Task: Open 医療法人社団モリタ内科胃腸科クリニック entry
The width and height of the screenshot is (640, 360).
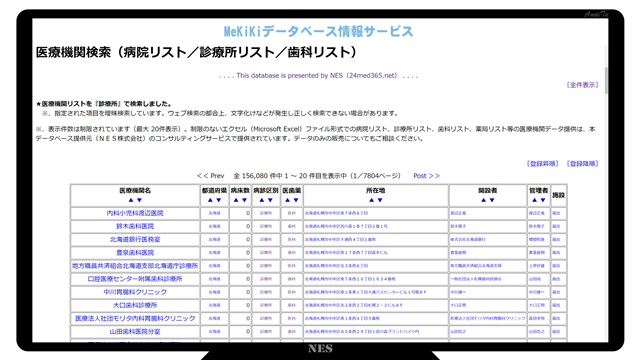Action: click(x=135, y=318)
